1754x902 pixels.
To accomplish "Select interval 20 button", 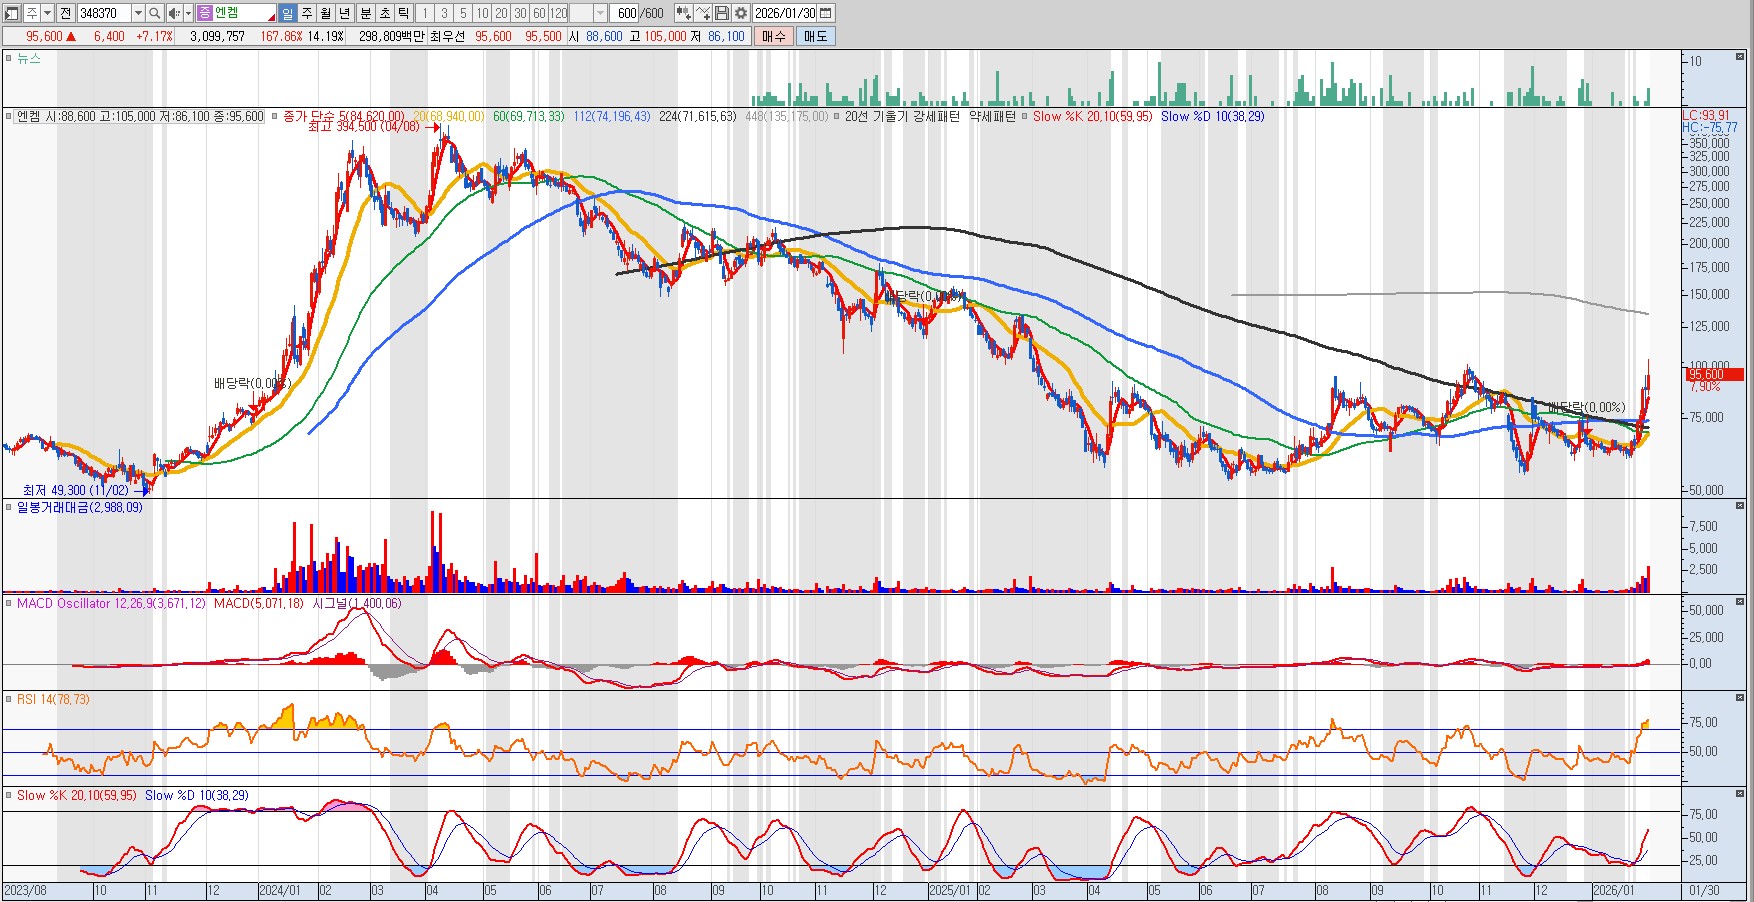I will (x=501, y=13).
